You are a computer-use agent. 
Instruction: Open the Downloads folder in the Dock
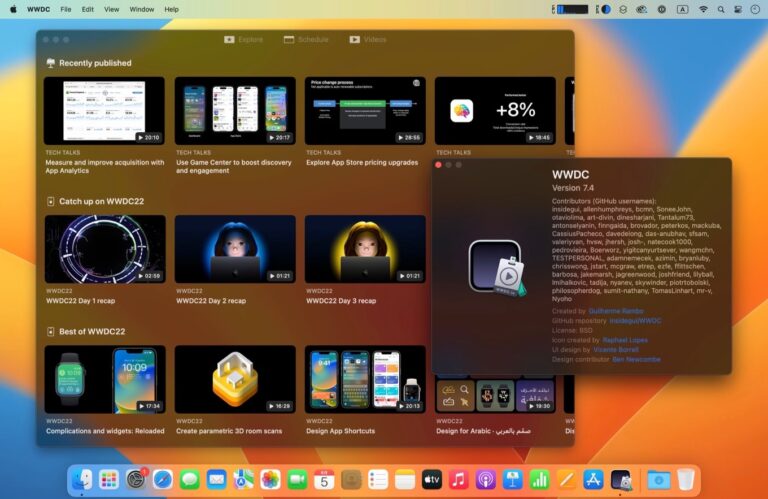[659, 479]
